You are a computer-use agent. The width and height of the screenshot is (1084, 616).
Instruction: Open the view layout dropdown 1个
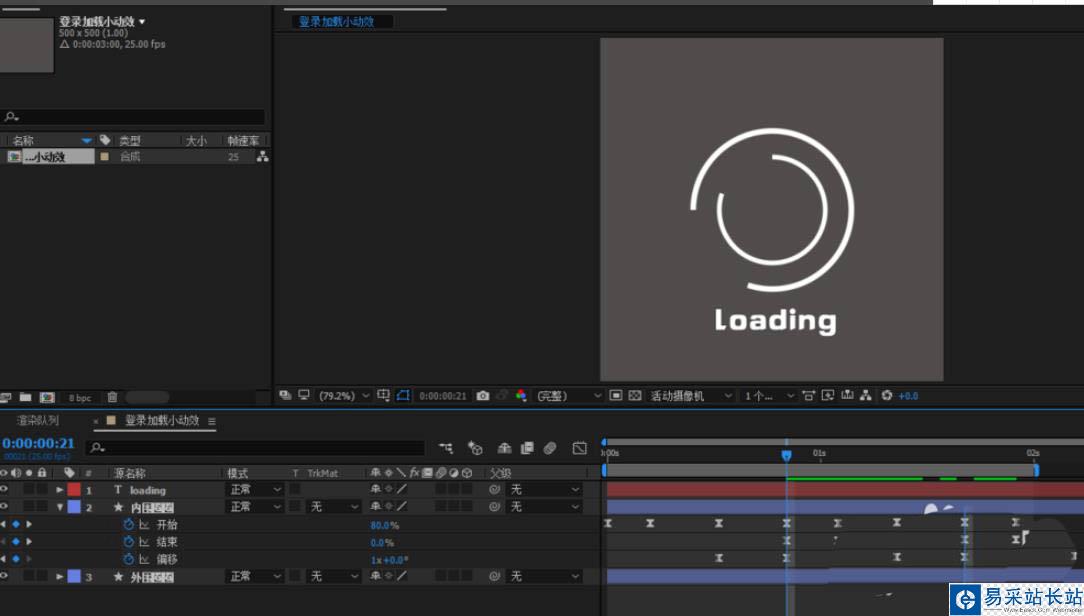[x=768, y=396]
